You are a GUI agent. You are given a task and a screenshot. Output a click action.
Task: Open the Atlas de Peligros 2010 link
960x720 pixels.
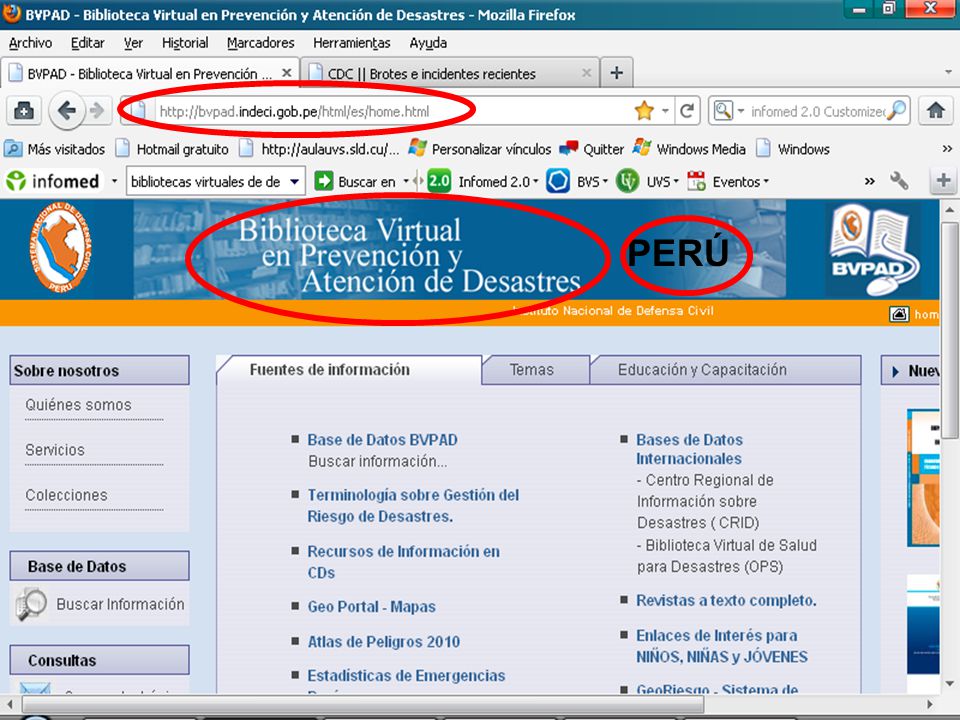383,642
